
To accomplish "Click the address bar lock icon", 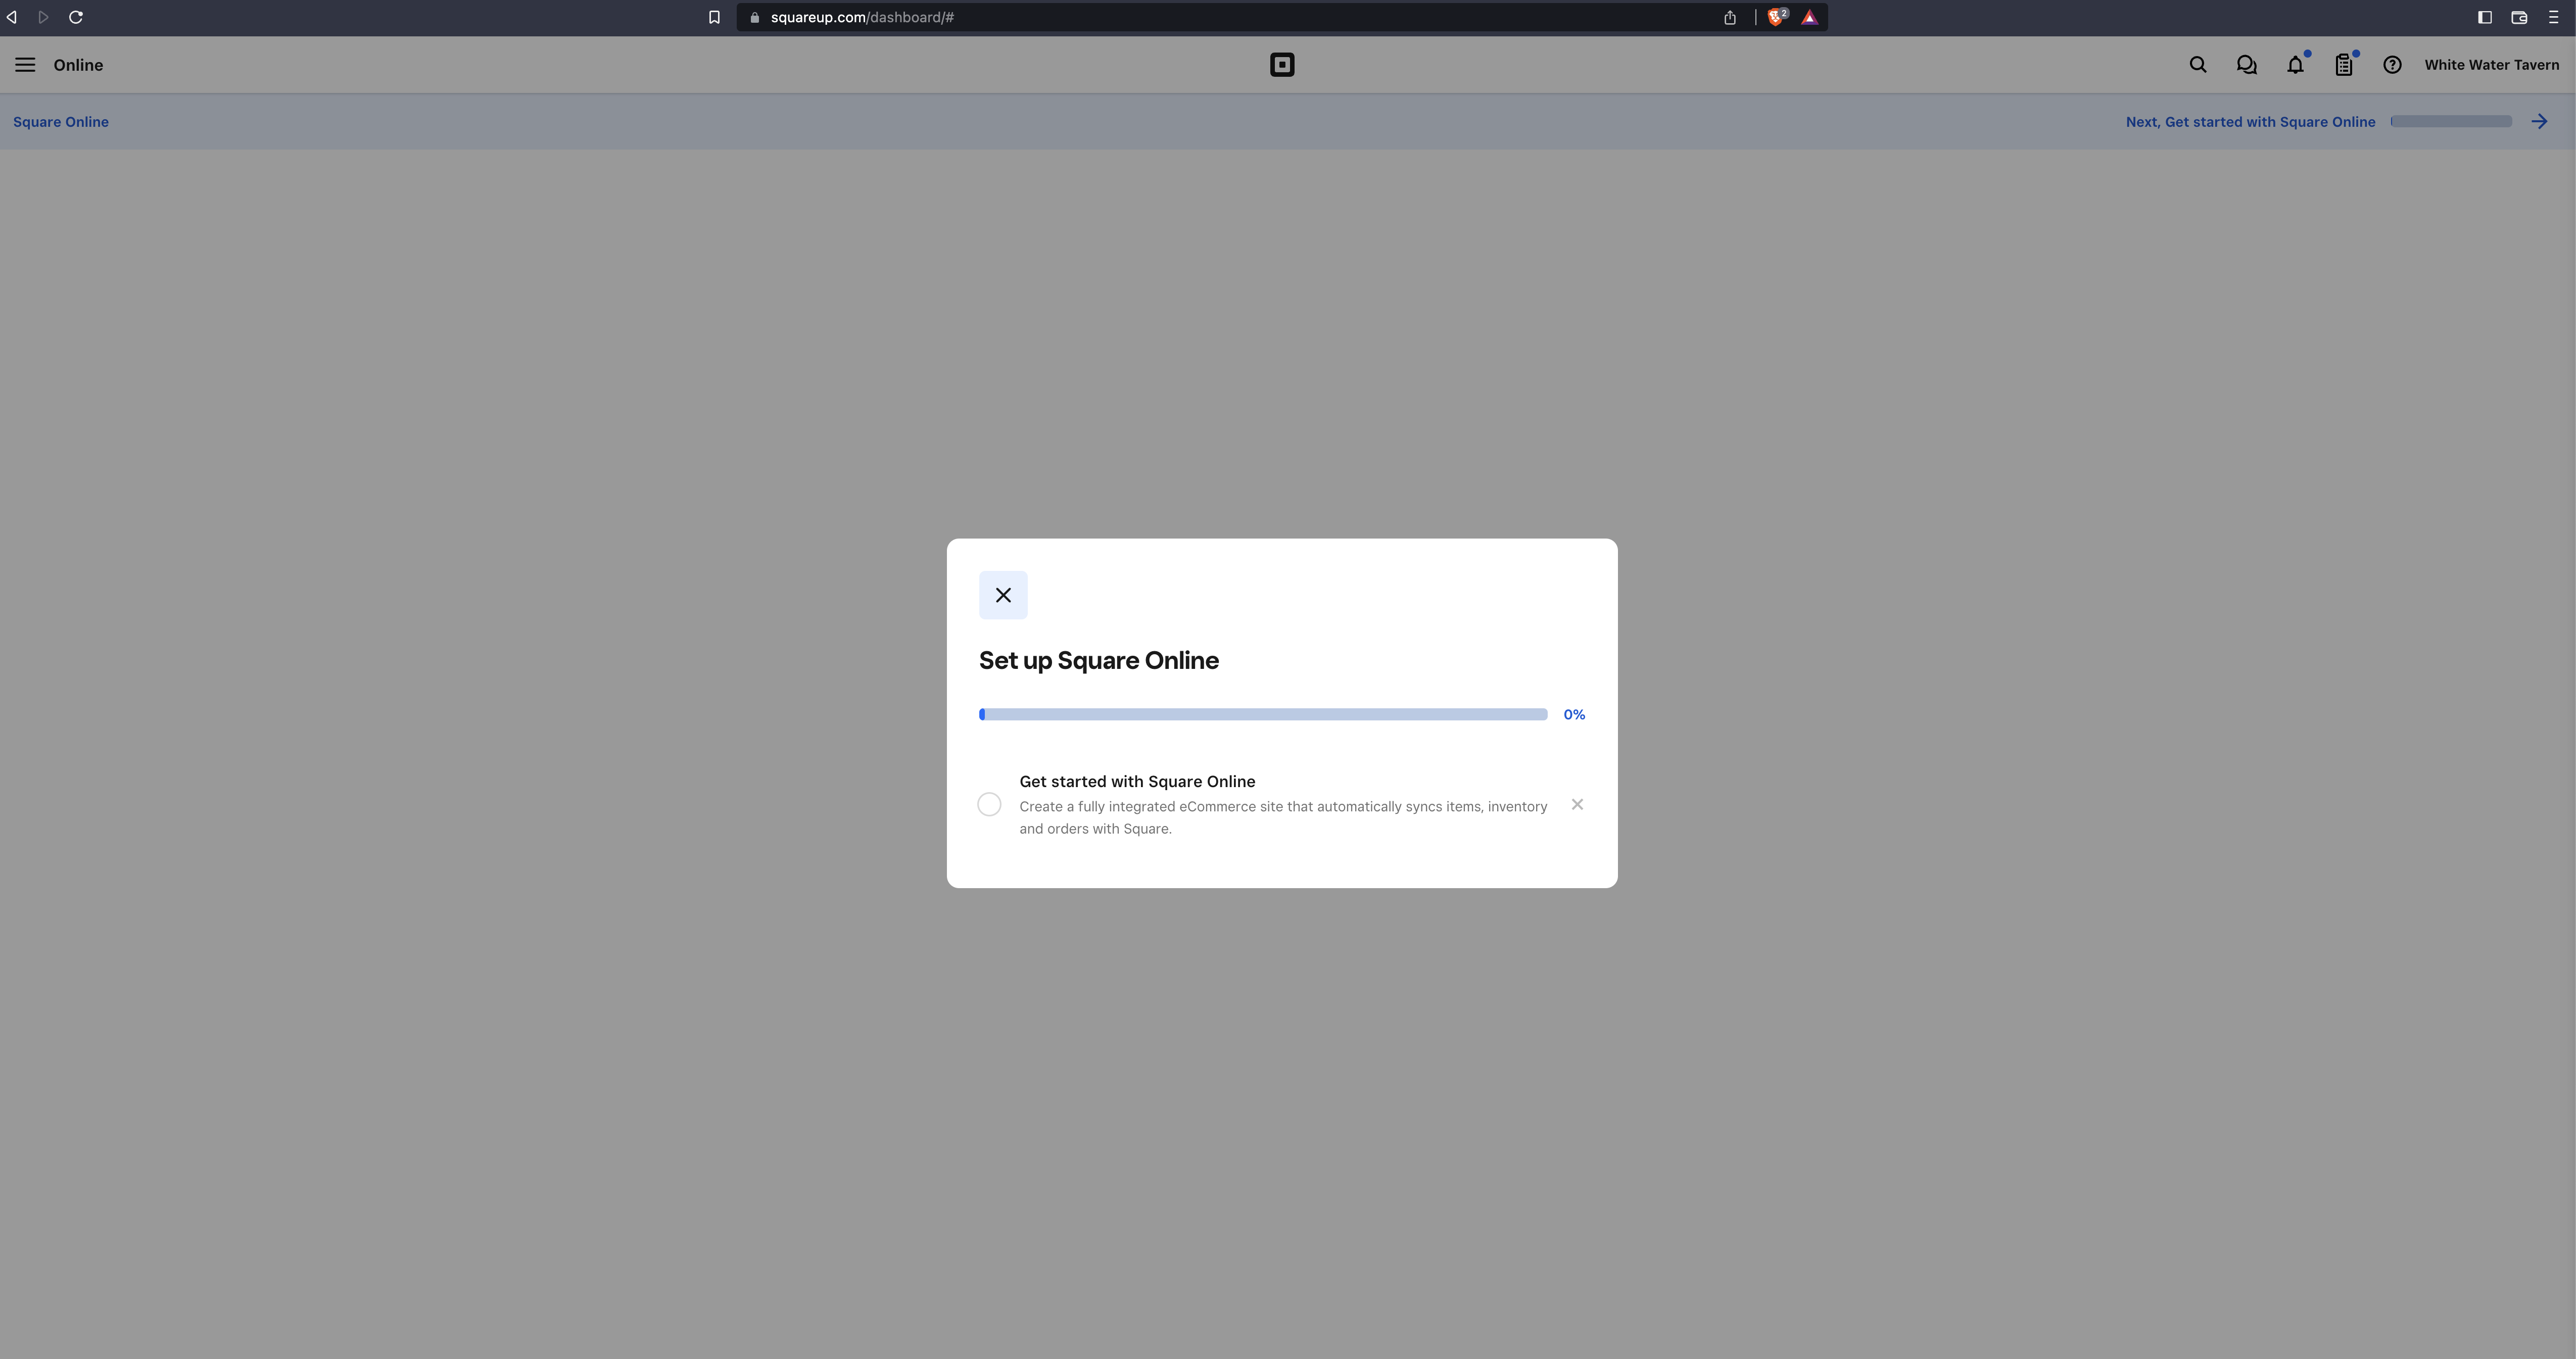I will tap(755, 17).
